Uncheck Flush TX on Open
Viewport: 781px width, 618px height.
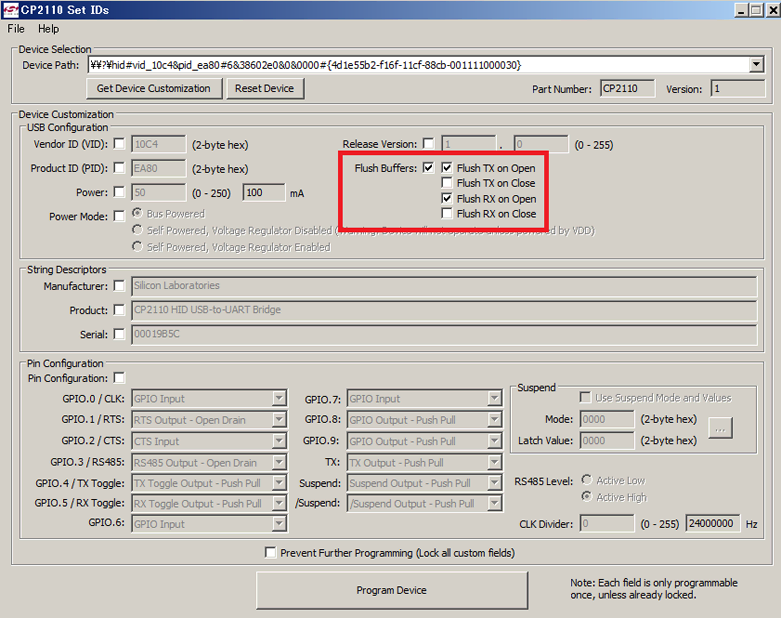447,168
